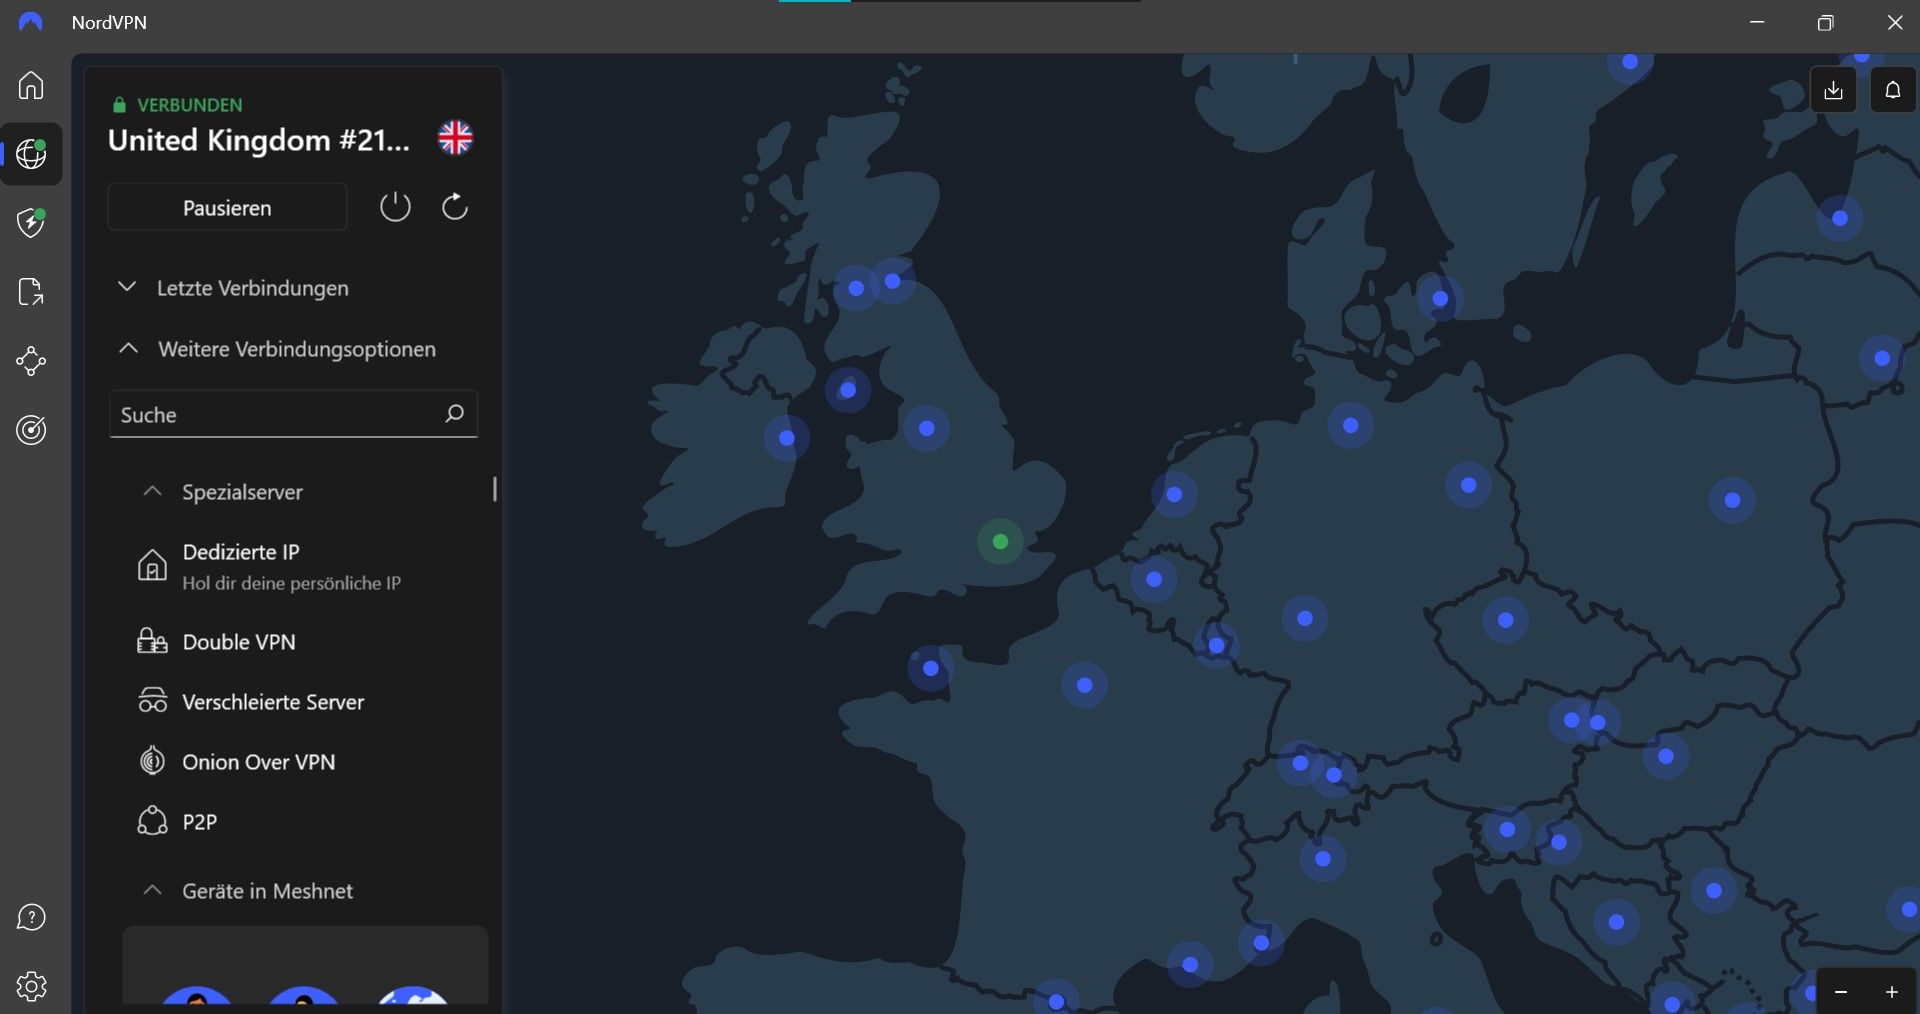Click the Frankfurt server dot on map
The height and width of the screenshot is (1014, 1920).
tap(1305, 618)
